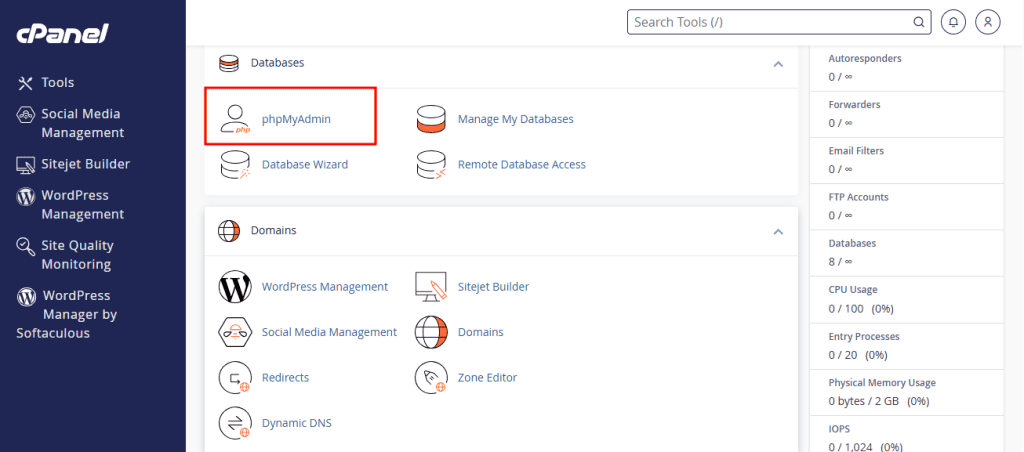Collapse the Domains section chevron
Viewport: 1024px width, 452px height.
[x=778, y=231]
